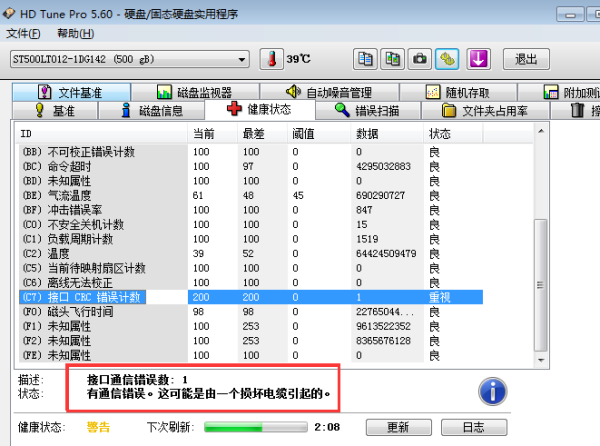600x446 pixels.
Task: Open the 帮助(H) menu
Action: point(76,34)
